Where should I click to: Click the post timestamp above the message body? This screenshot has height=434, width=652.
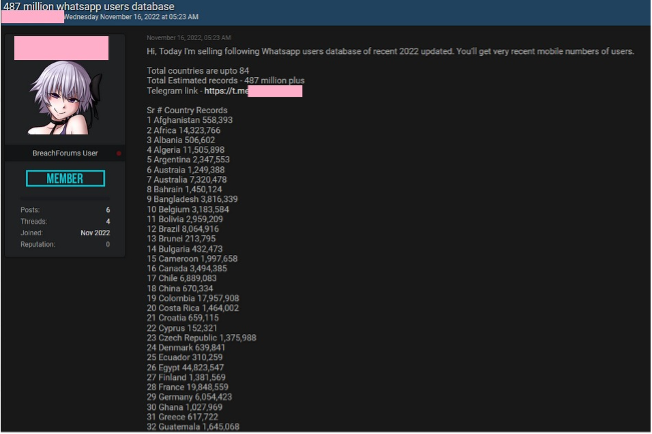pyautogui.click(x=189, y=37)
